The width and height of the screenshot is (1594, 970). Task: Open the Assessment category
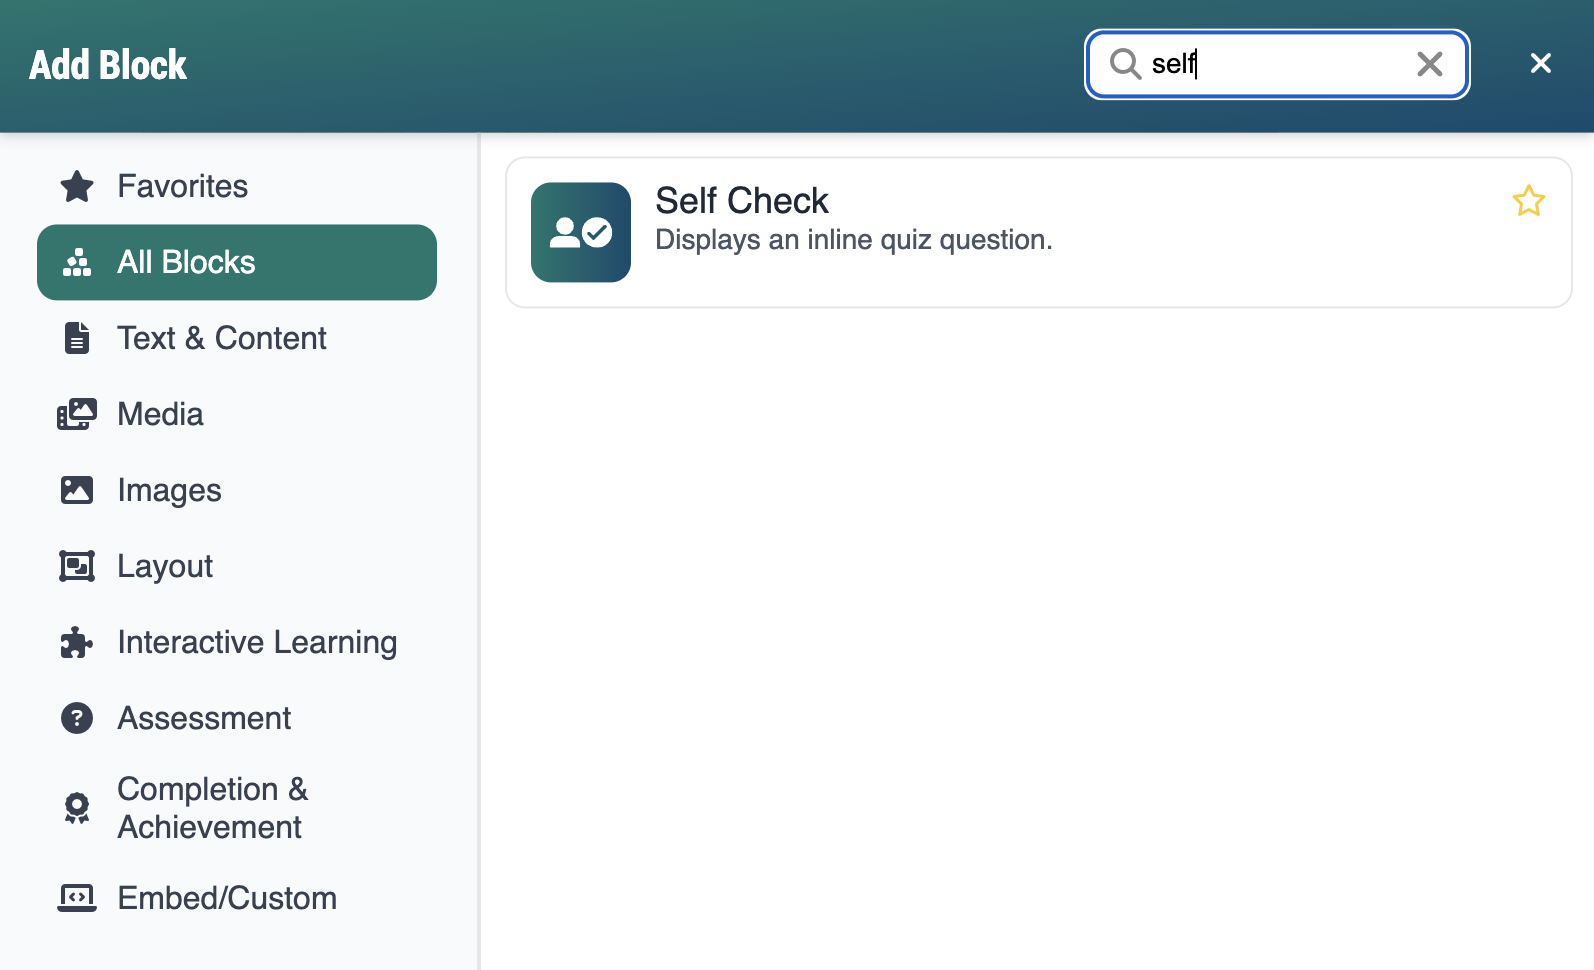tap(237, 718)
